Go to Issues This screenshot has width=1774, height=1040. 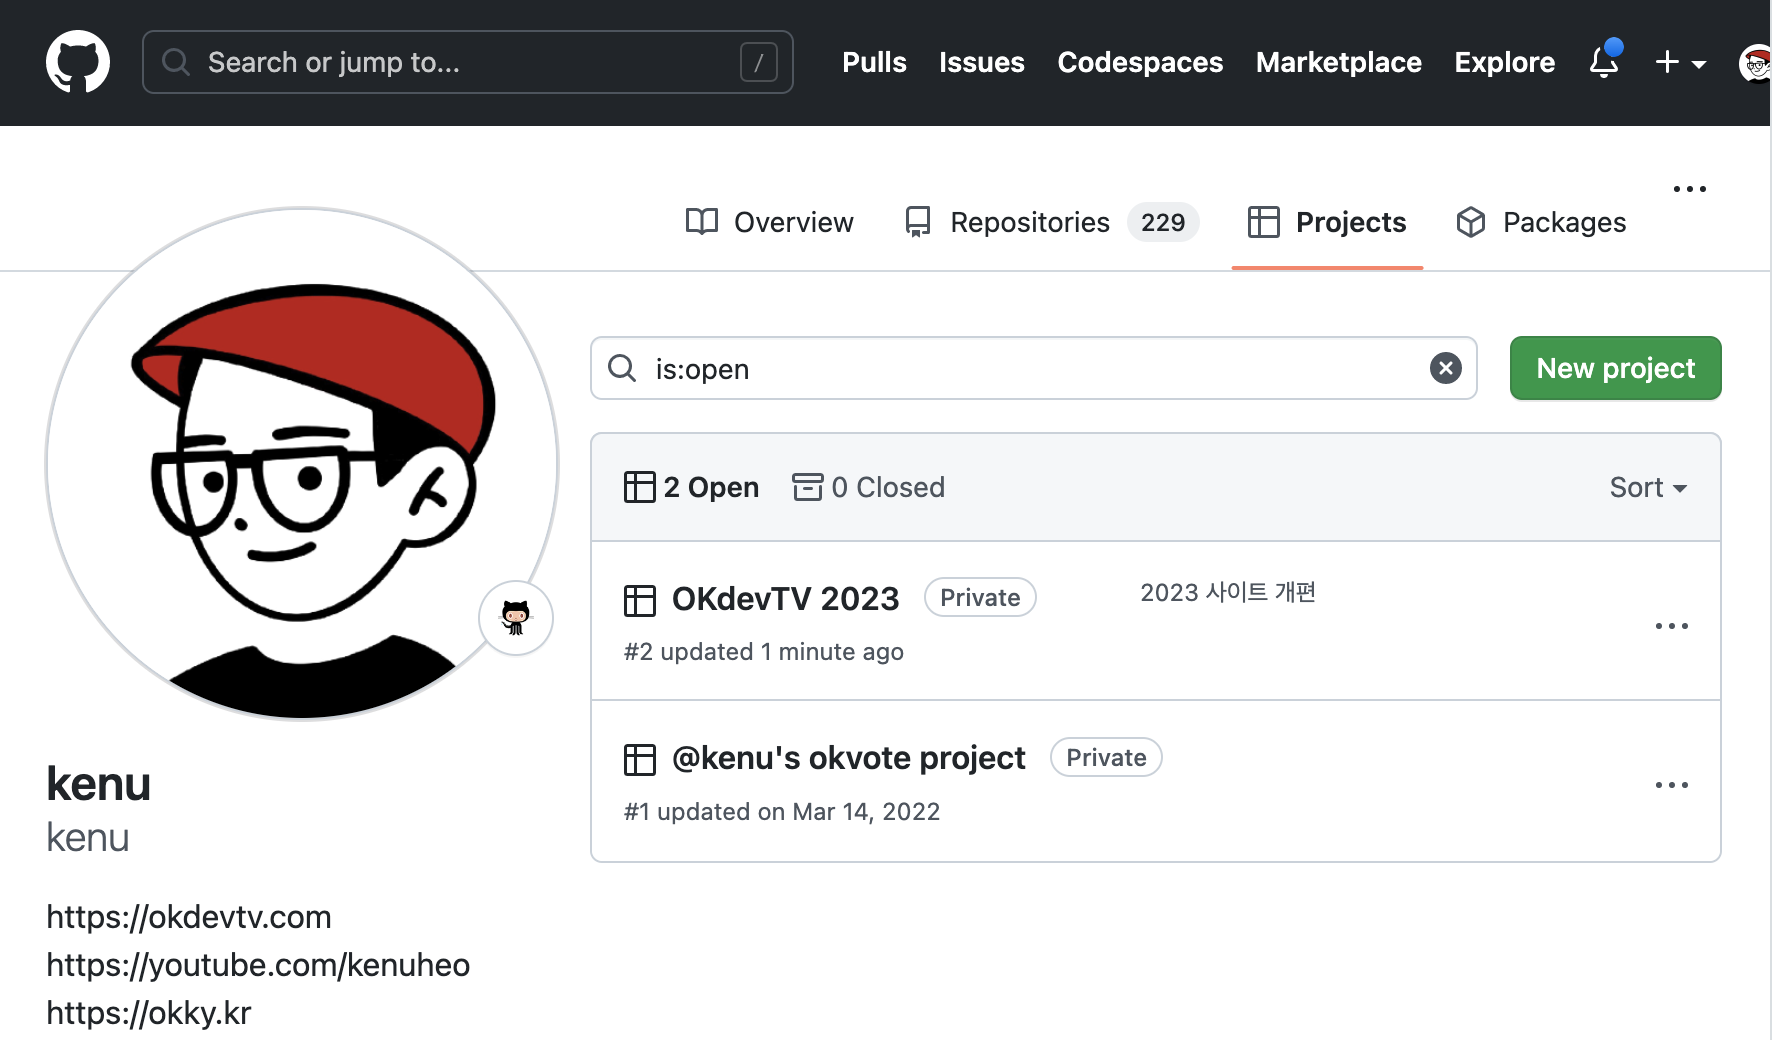981,62
